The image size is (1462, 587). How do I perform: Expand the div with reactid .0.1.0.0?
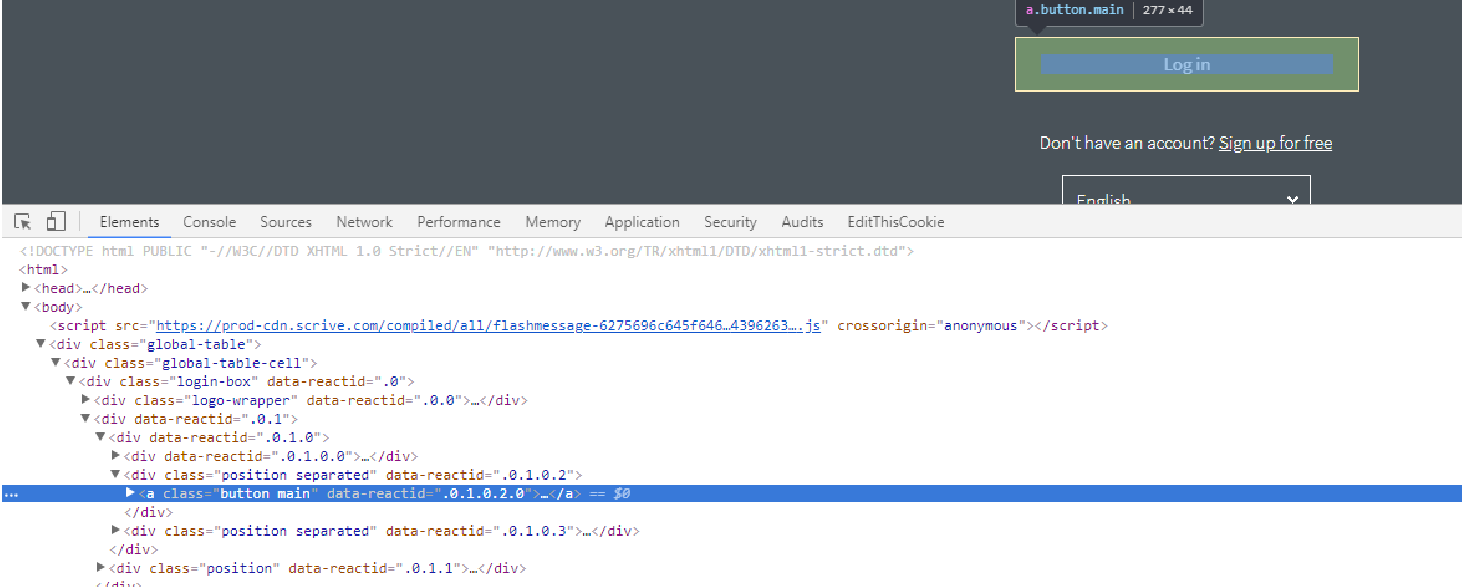point(116,456)
